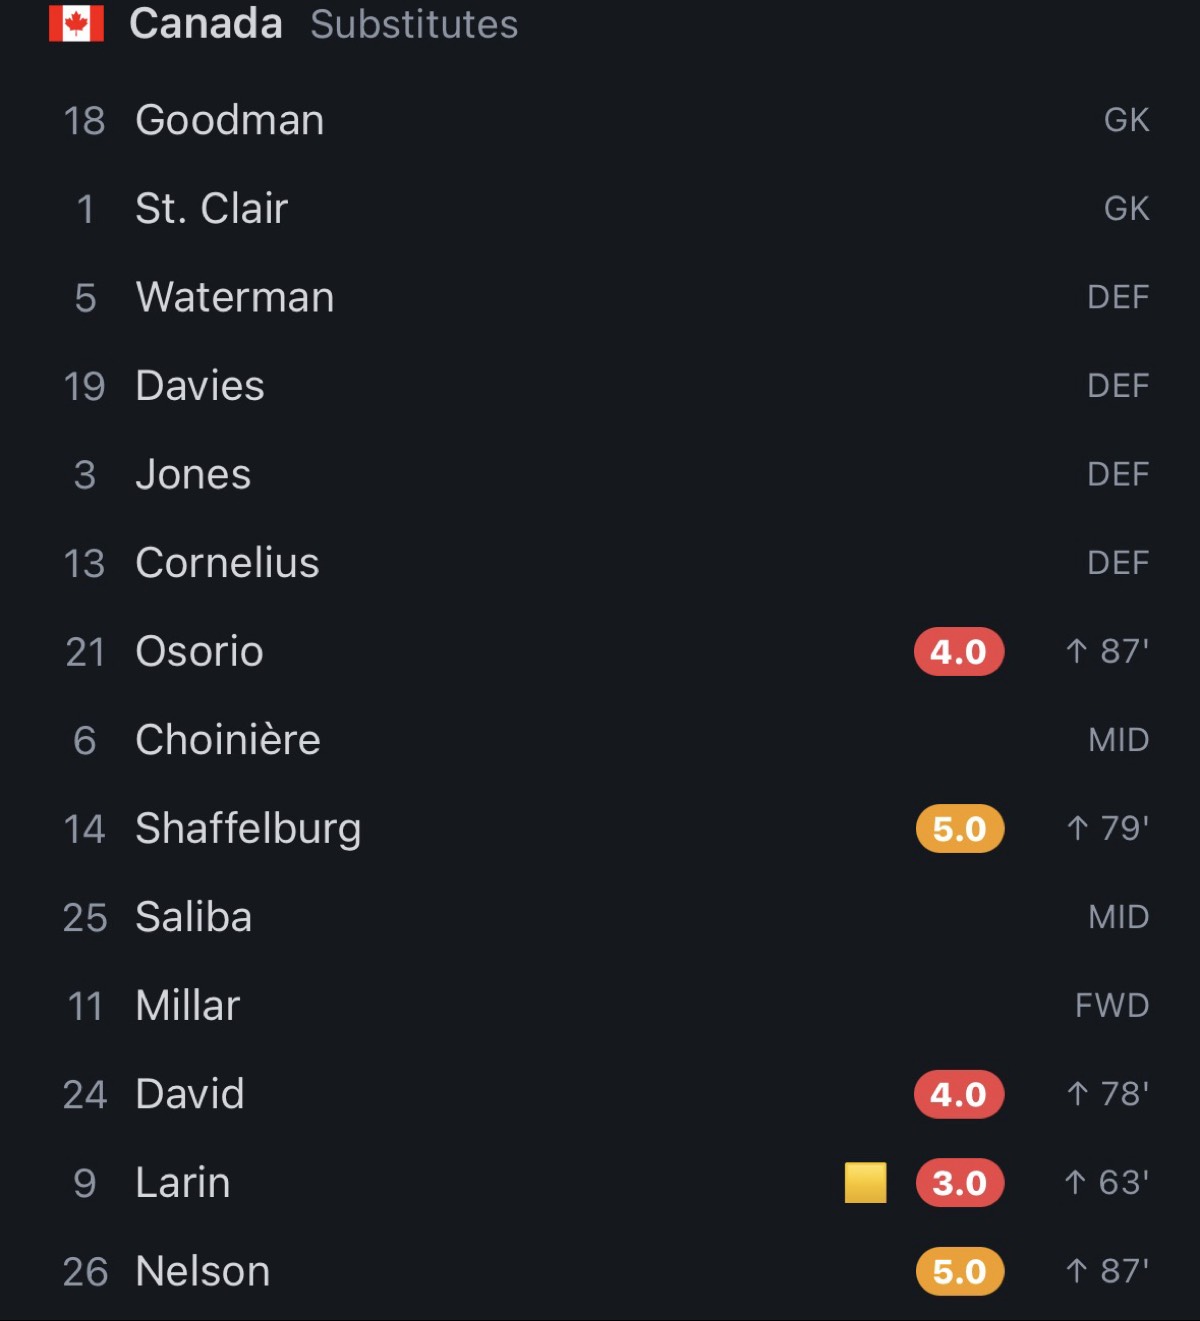Open Saliba's player profile
1200x1321 pixels.
coord(600,917)
